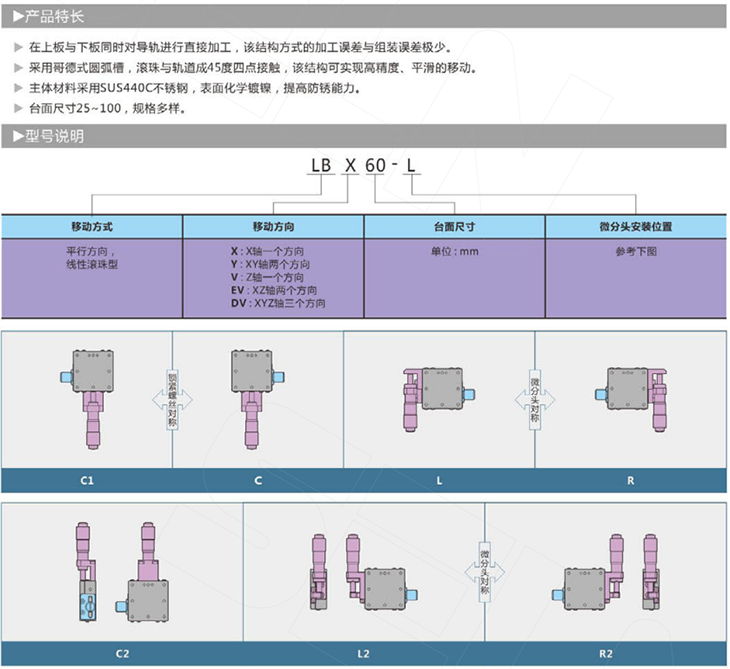The height and width of the screenshot is (669, 730).
Task: Click the 微分头对称 arrow between L and R
Action: coord(534,398)
